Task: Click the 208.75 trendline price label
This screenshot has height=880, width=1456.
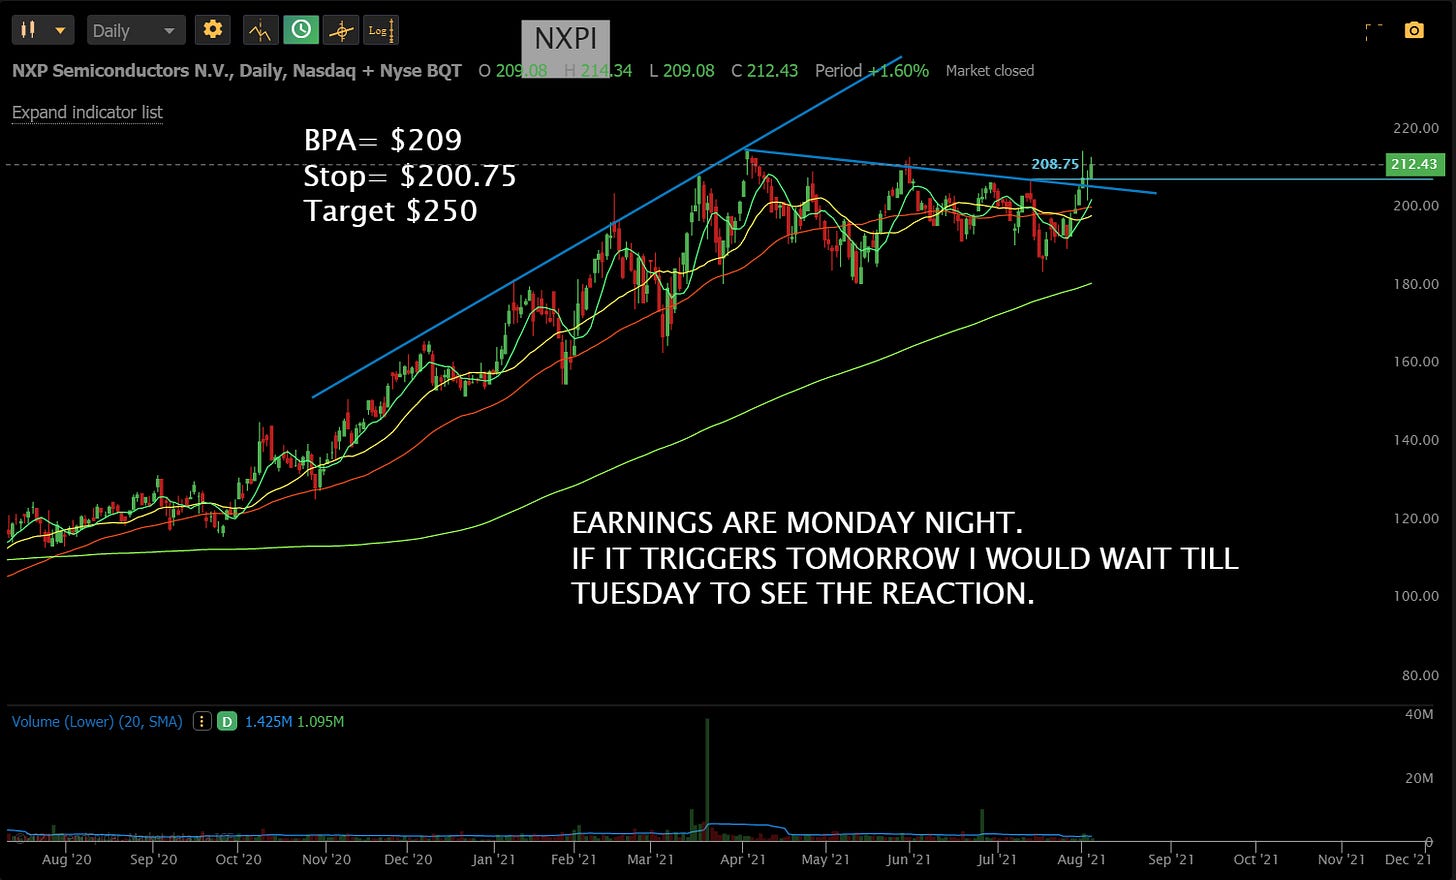Action: [x=1055, y=164]
